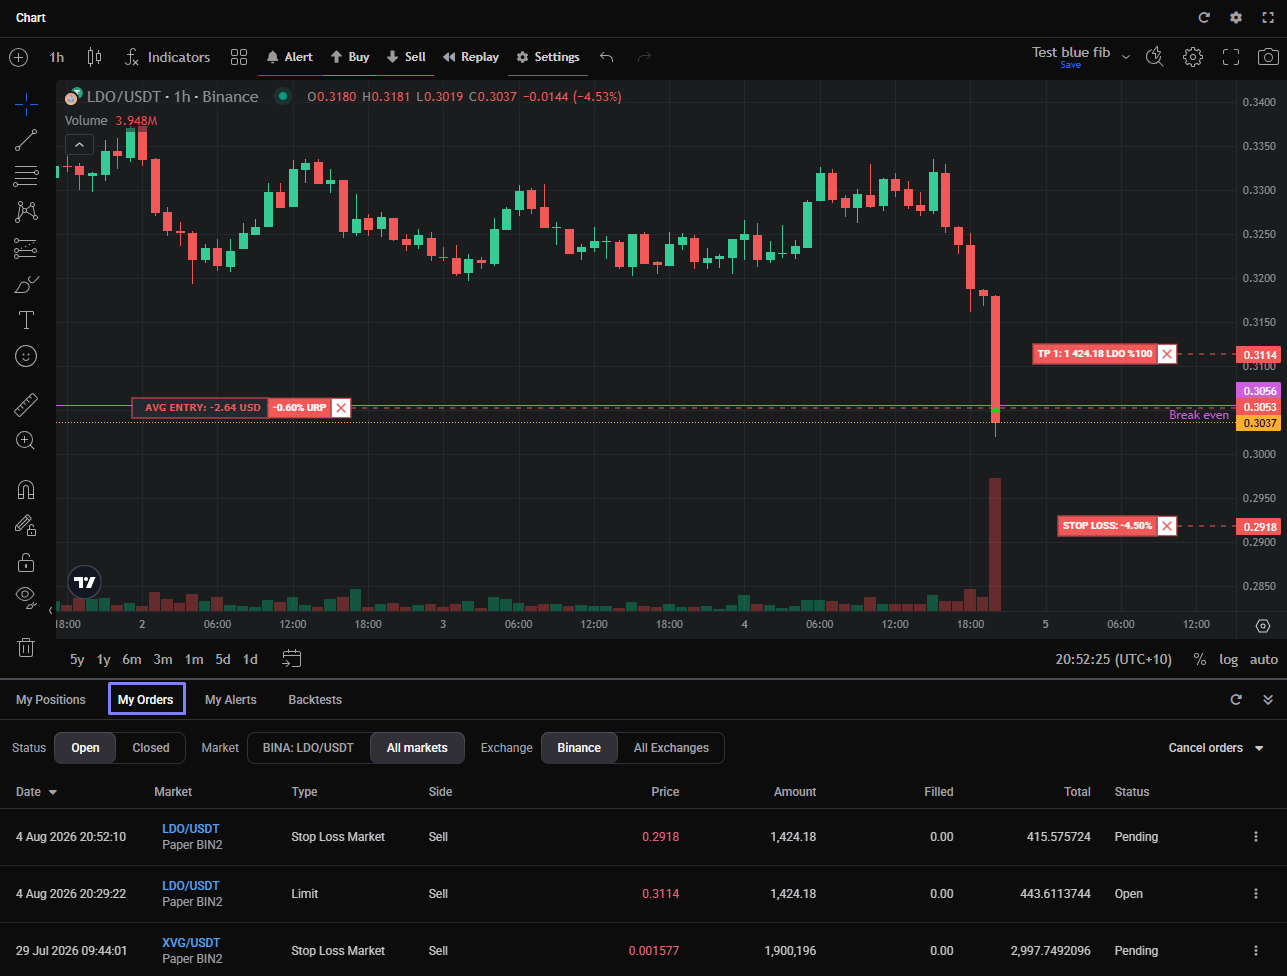Change the 1h timeframe interval
The image size is (1287, 976).
pos(57,57)
